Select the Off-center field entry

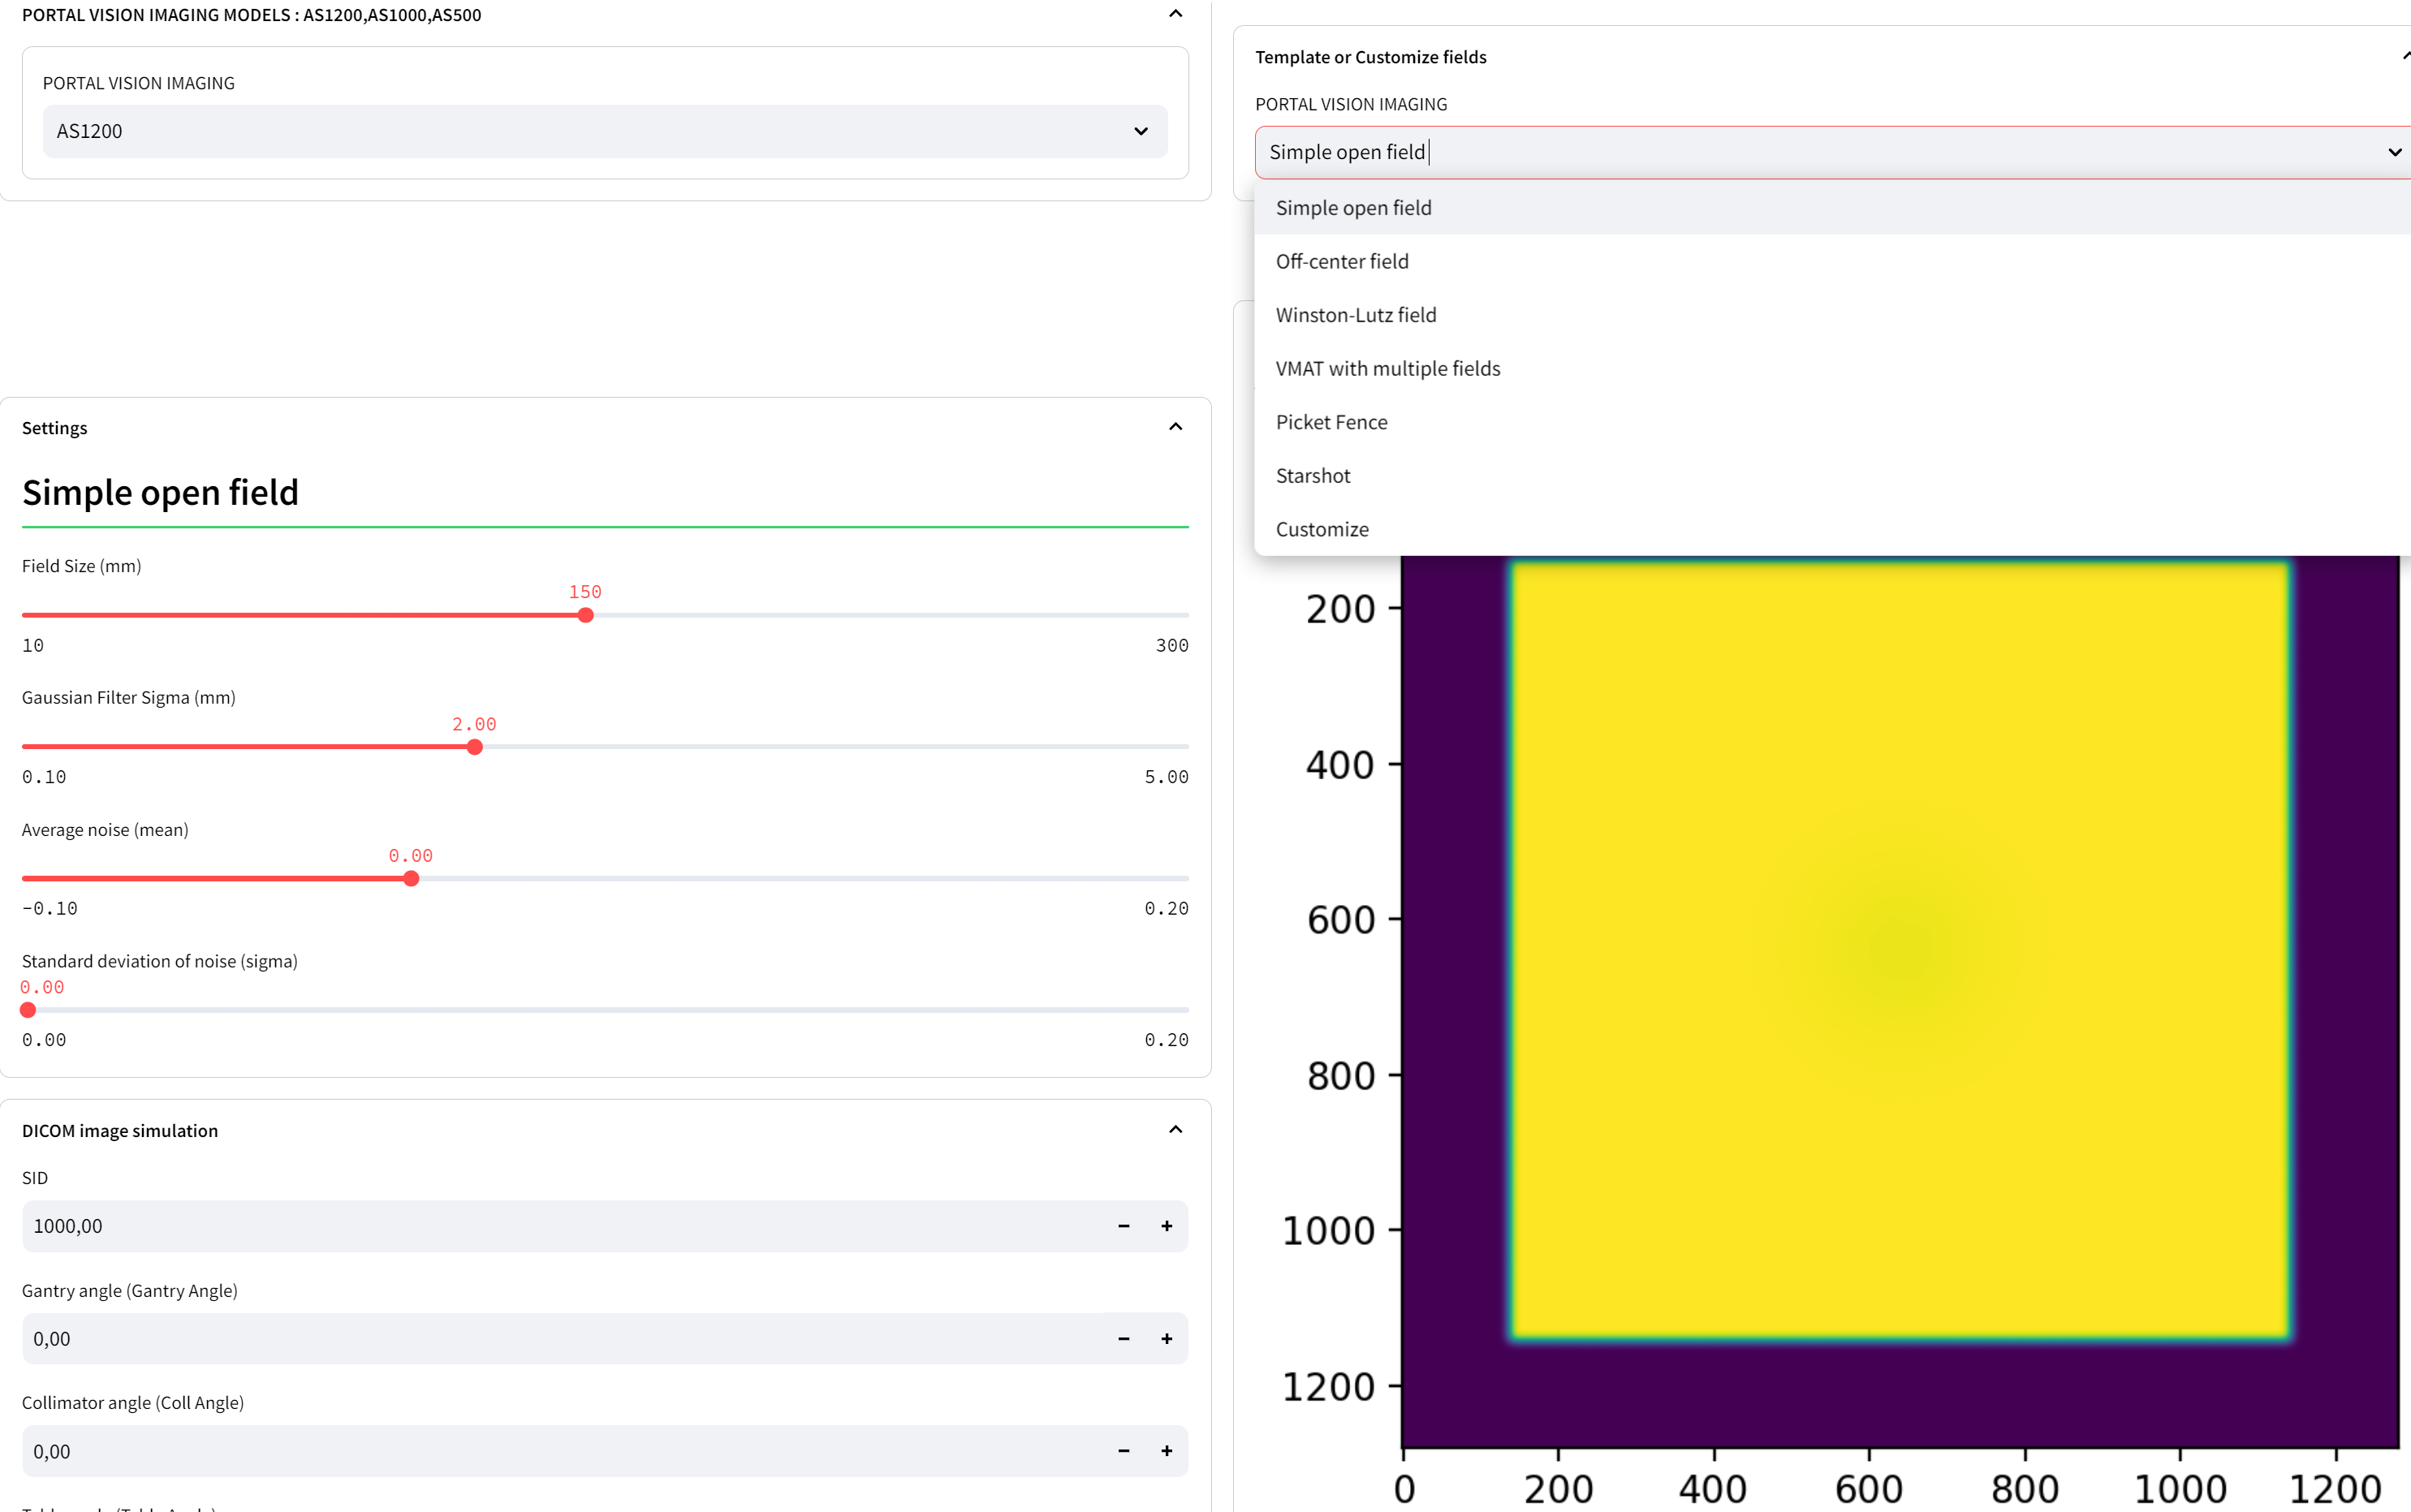[x=1342, y=260]
